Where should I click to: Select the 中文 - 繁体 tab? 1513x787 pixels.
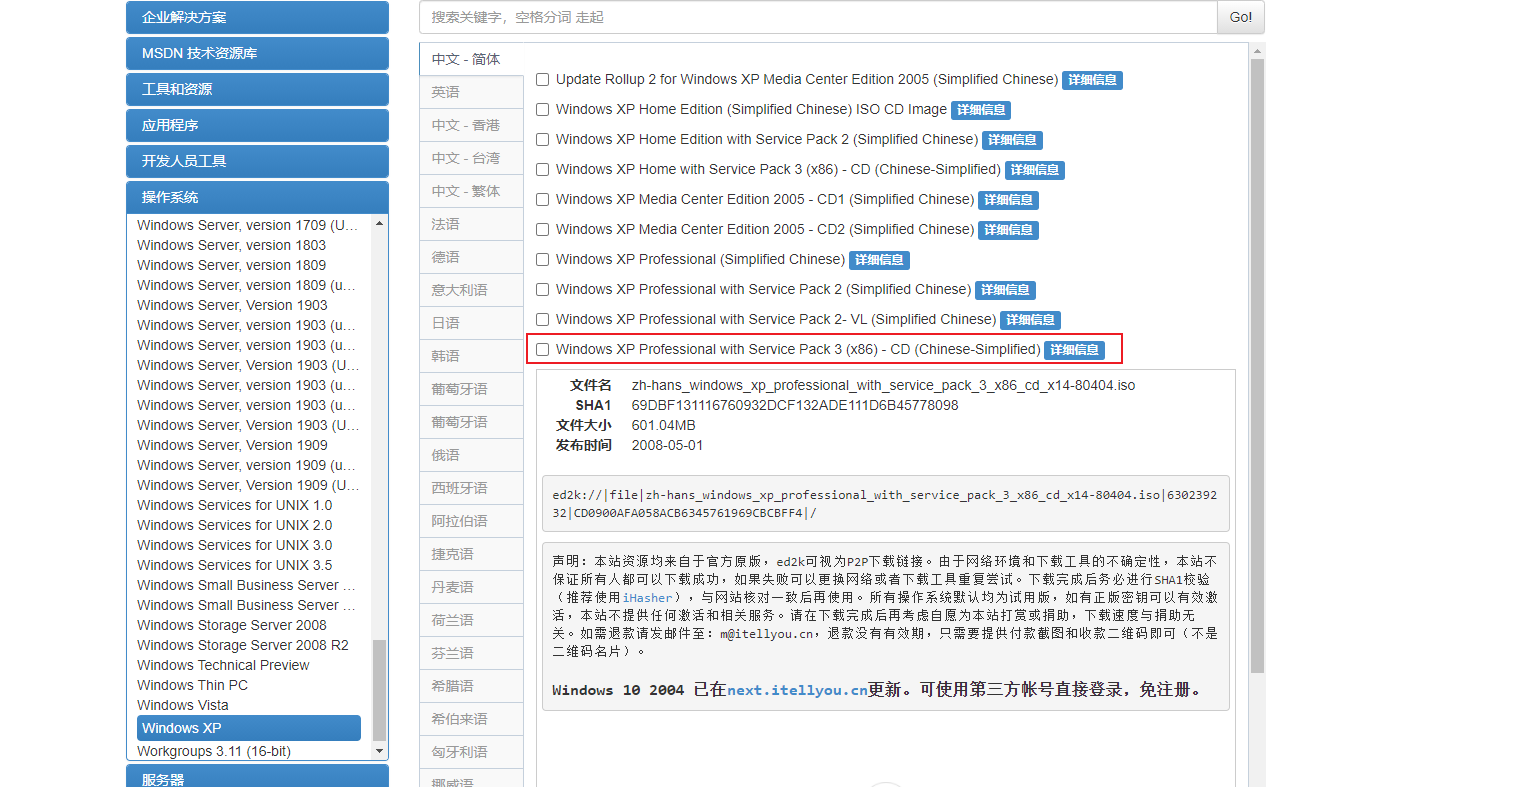point(471,191)
